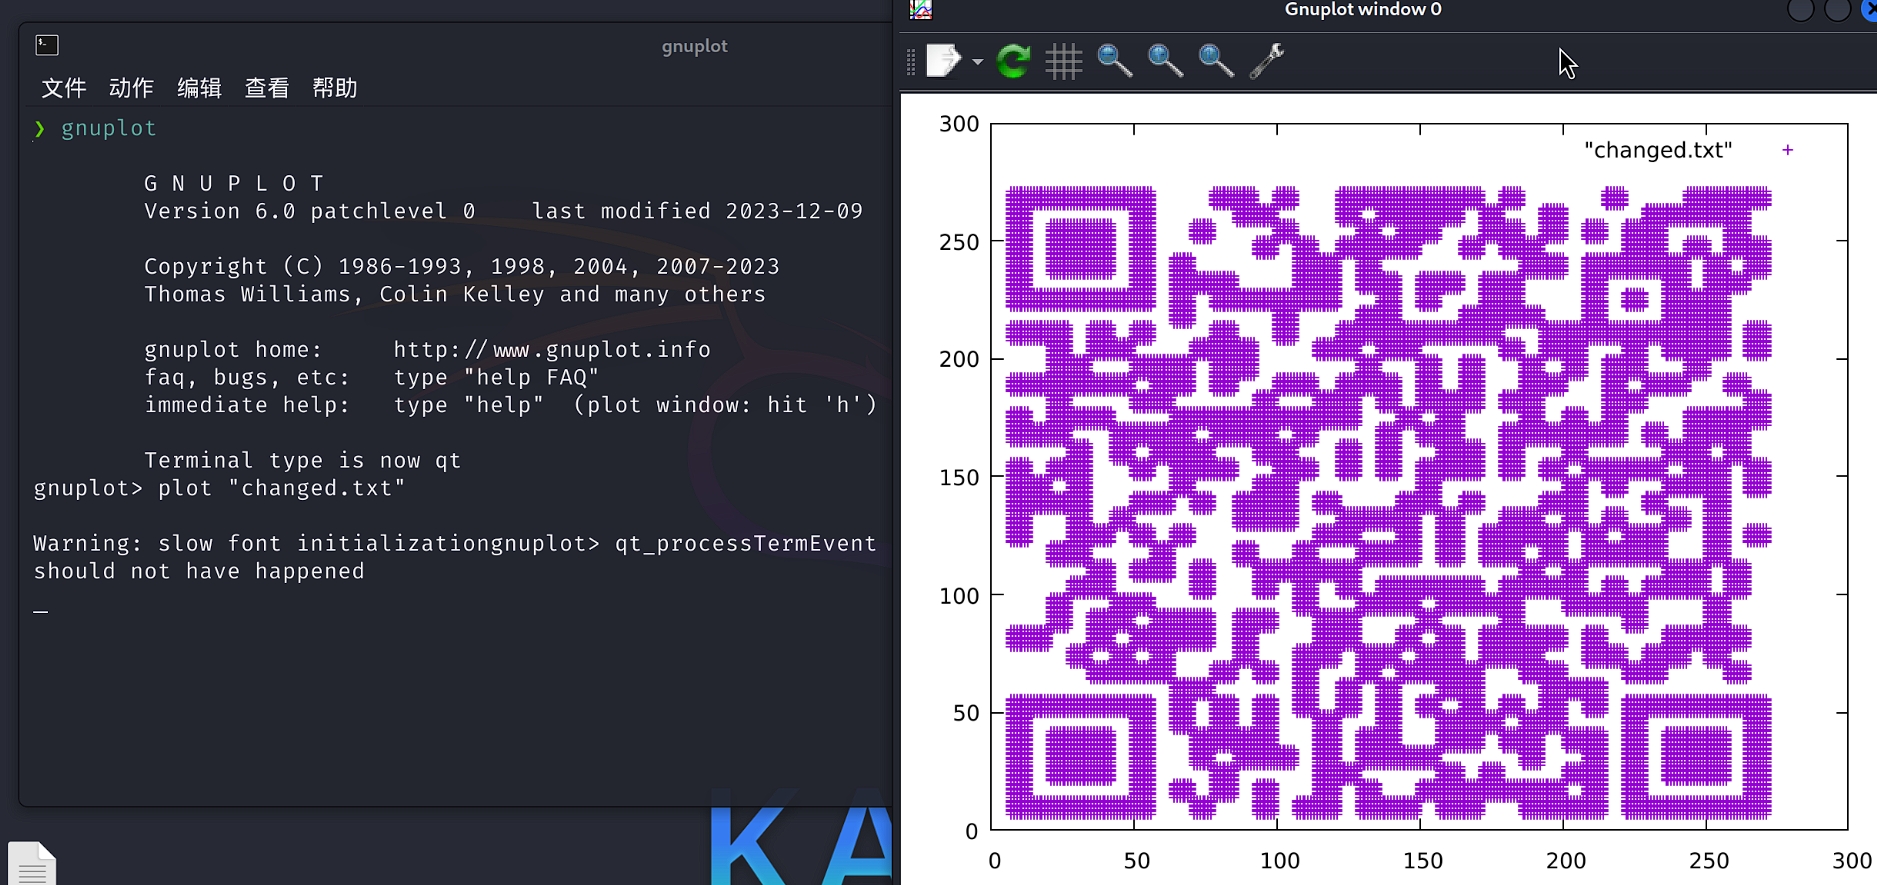Expand the 编辑 menu

click(x=199, y=88)
